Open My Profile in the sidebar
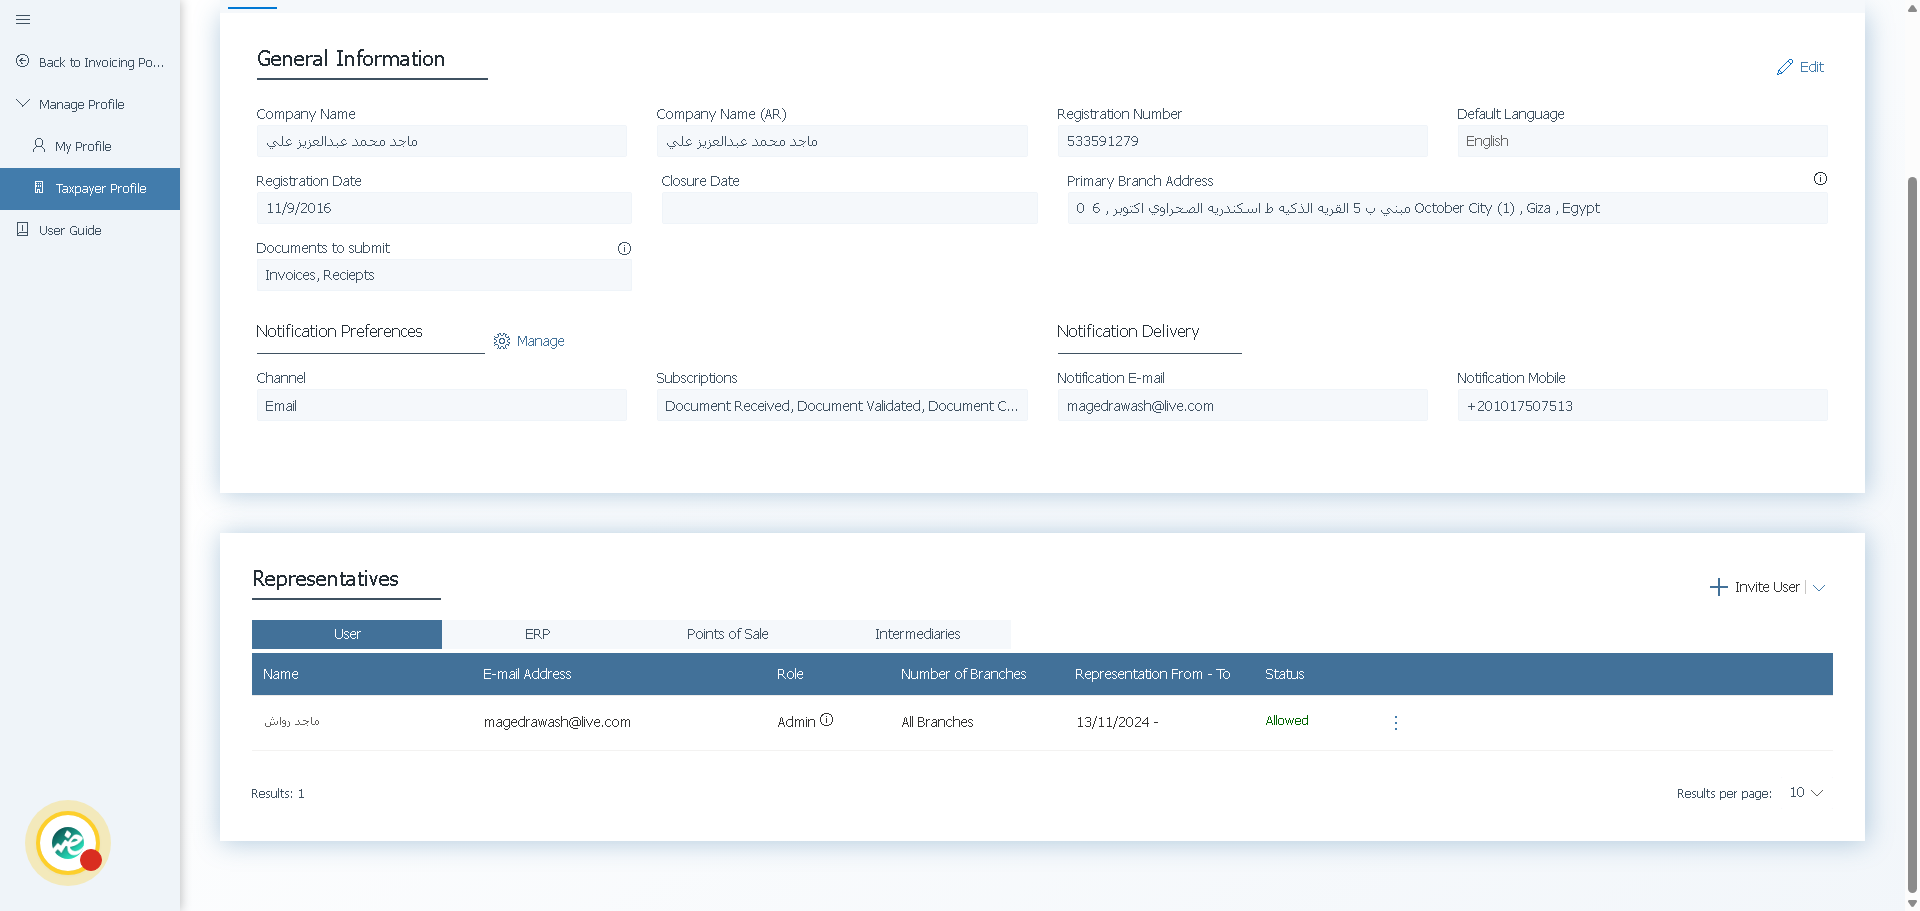Screen dimensions: 1920x911 point(83,146)
